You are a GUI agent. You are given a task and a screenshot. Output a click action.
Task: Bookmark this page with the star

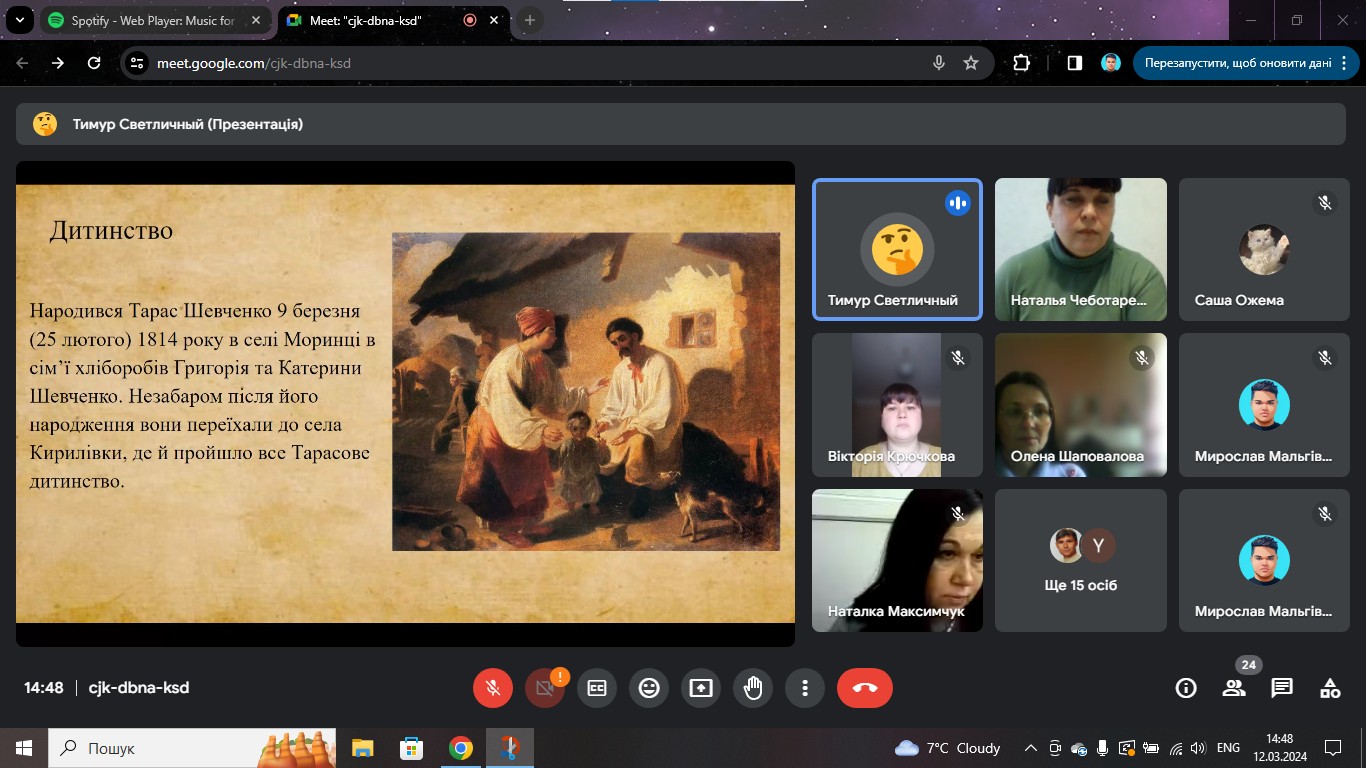coord(971,63)
